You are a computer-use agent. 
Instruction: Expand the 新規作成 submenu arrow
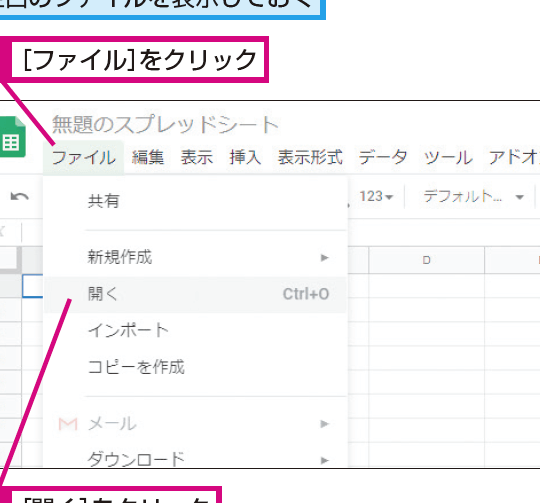pyautogui.click(x=324, y=258)
